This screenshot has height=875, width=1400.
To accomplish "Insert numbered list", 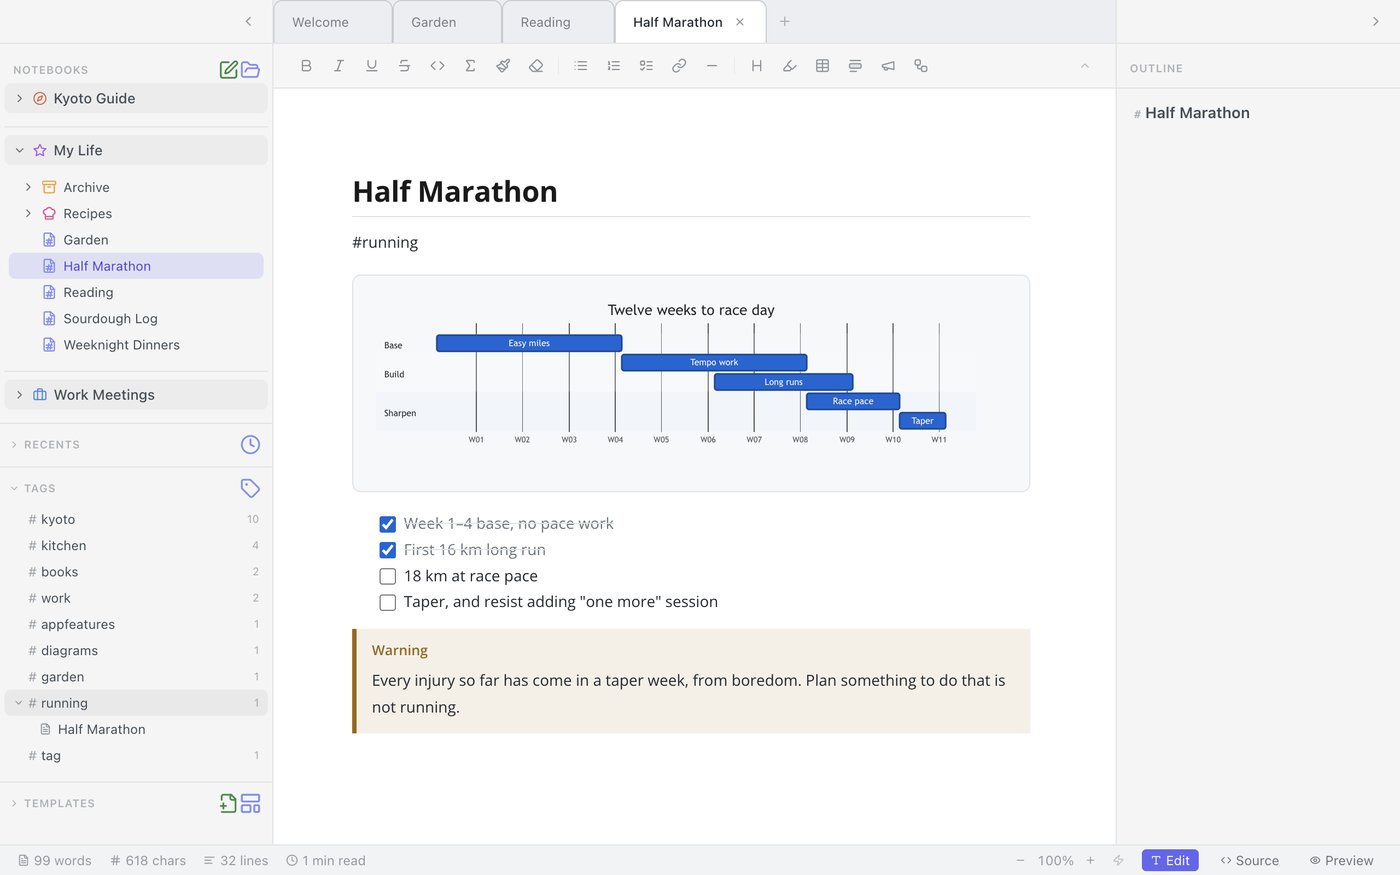I will [x=614, y=66].
